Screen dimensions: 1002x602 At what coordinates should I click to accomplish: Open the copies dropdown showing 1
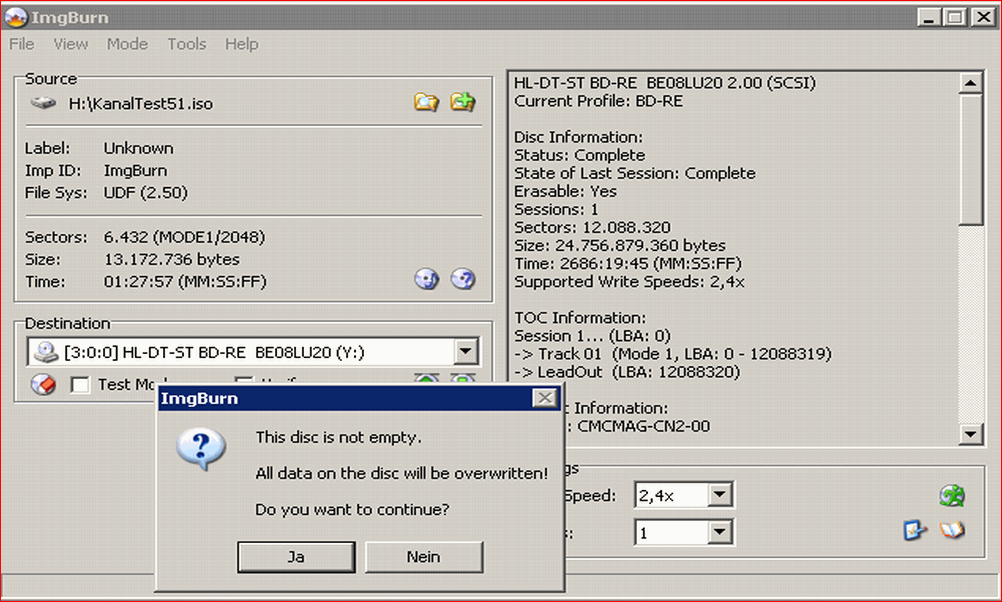click(720, 533)
